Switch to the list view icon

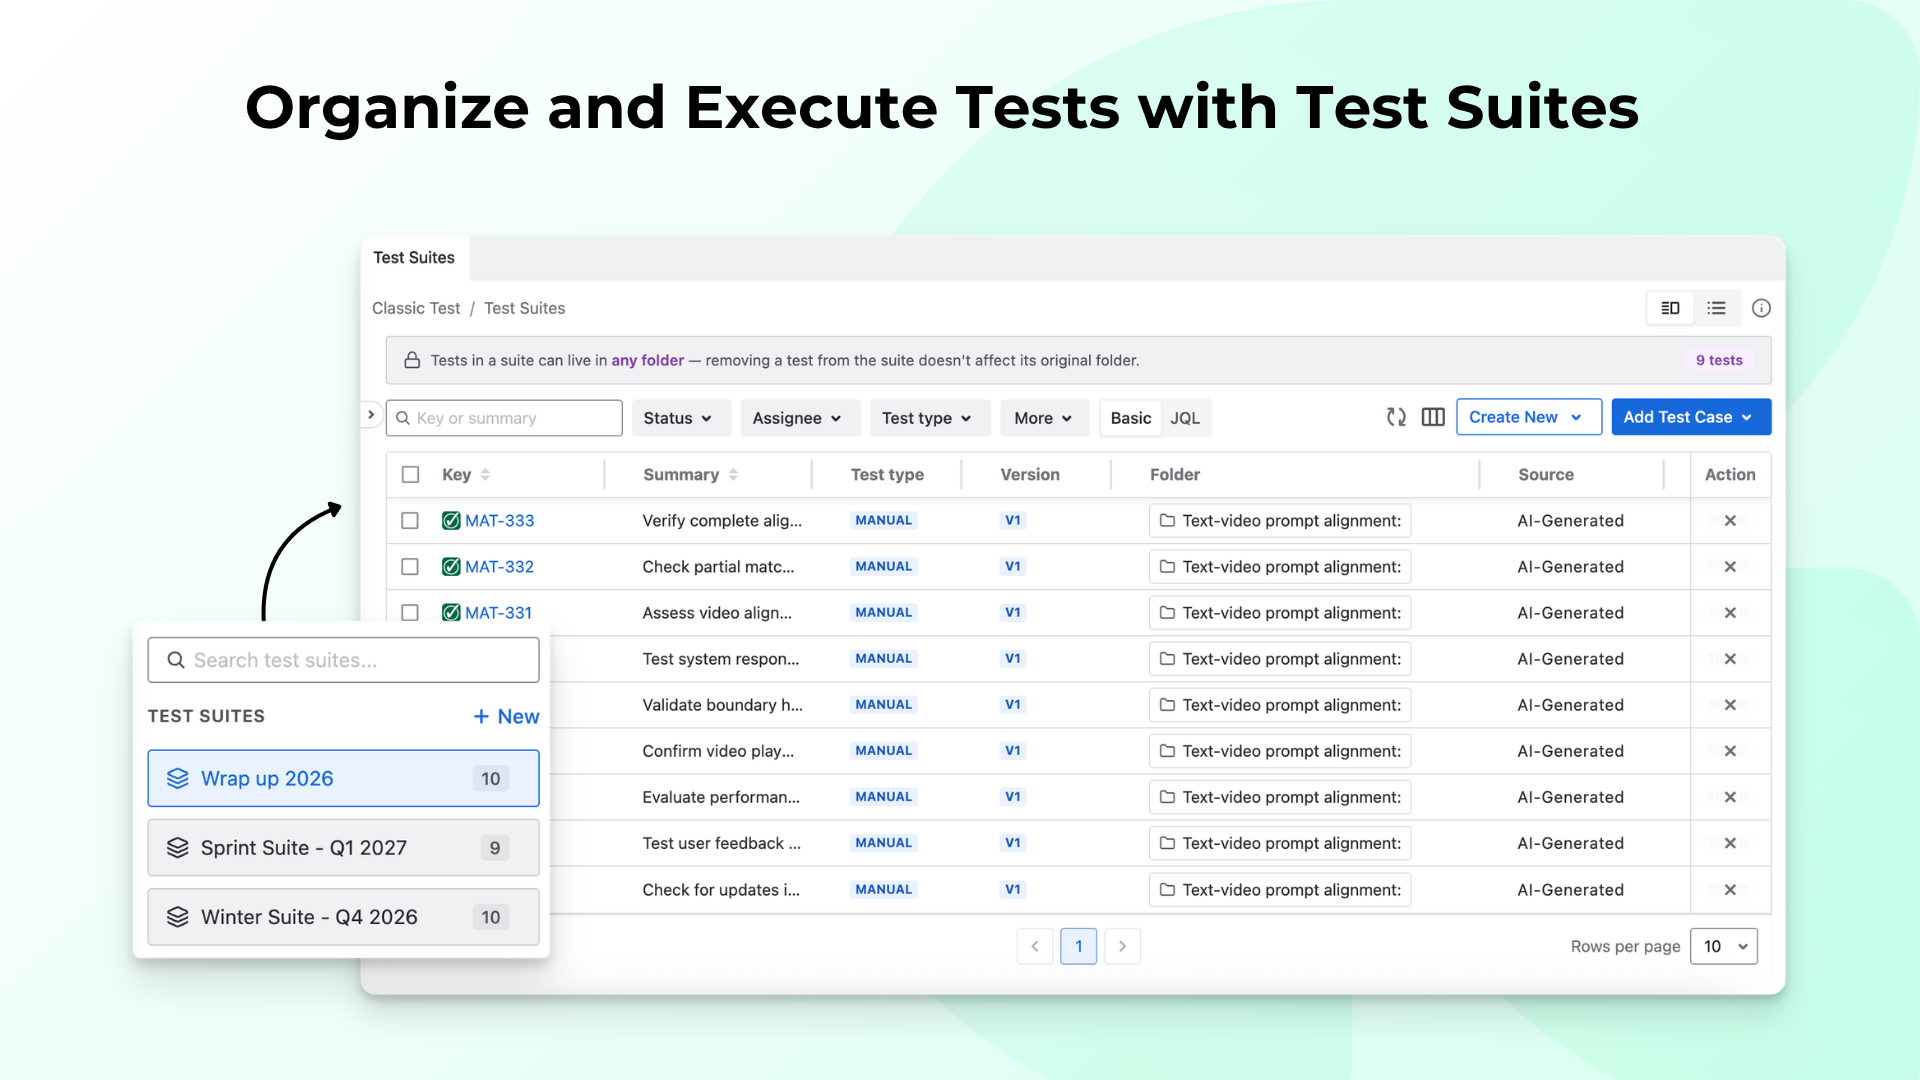point(1716,308)
